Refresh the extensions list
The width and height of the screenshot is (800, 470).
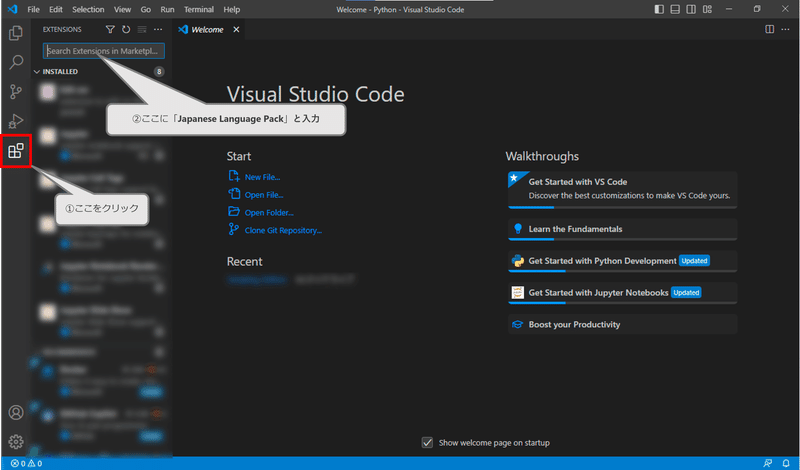point(126,30)
